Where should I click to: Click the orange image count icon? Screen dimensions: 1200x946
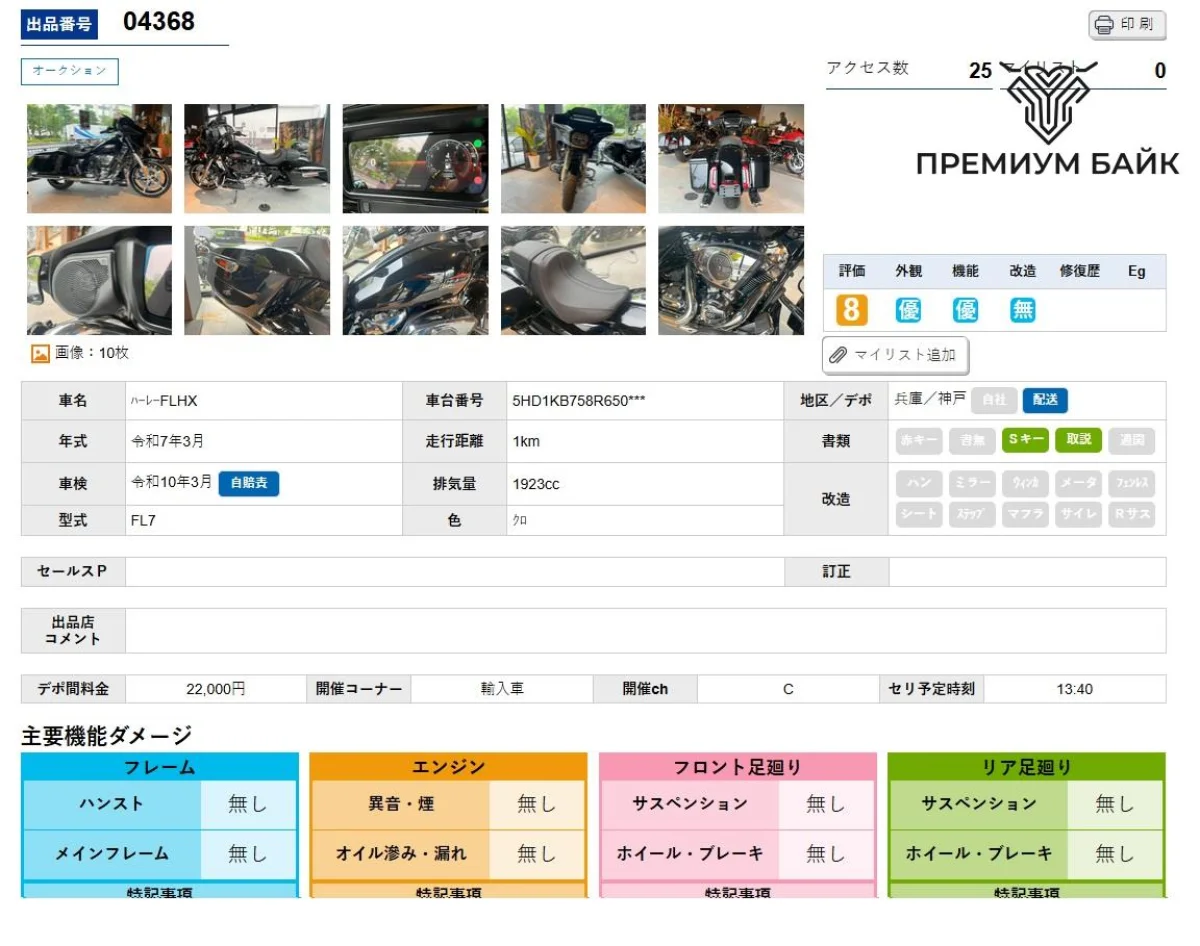(41, 354)
